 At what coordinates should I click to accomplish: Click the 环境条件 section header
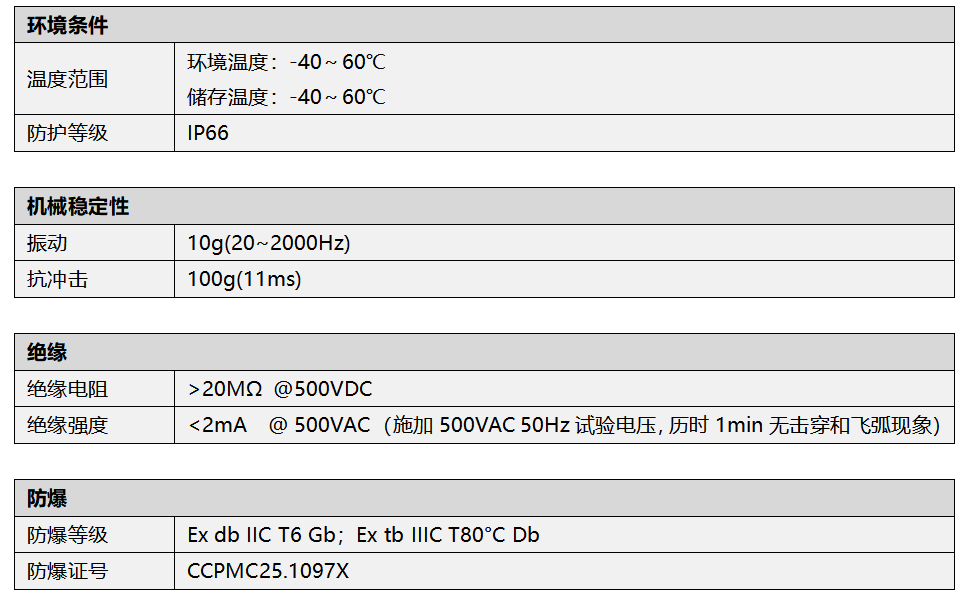tap(67, 27)
